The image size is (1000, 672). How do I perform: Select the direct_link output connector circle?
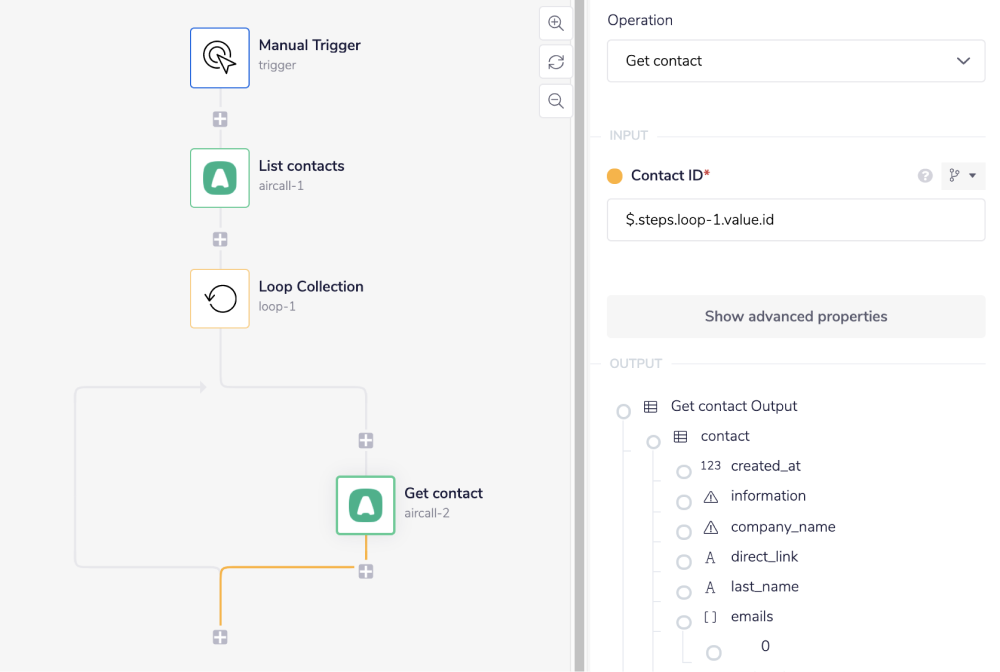pyautogui.click(x=684, y=562)
